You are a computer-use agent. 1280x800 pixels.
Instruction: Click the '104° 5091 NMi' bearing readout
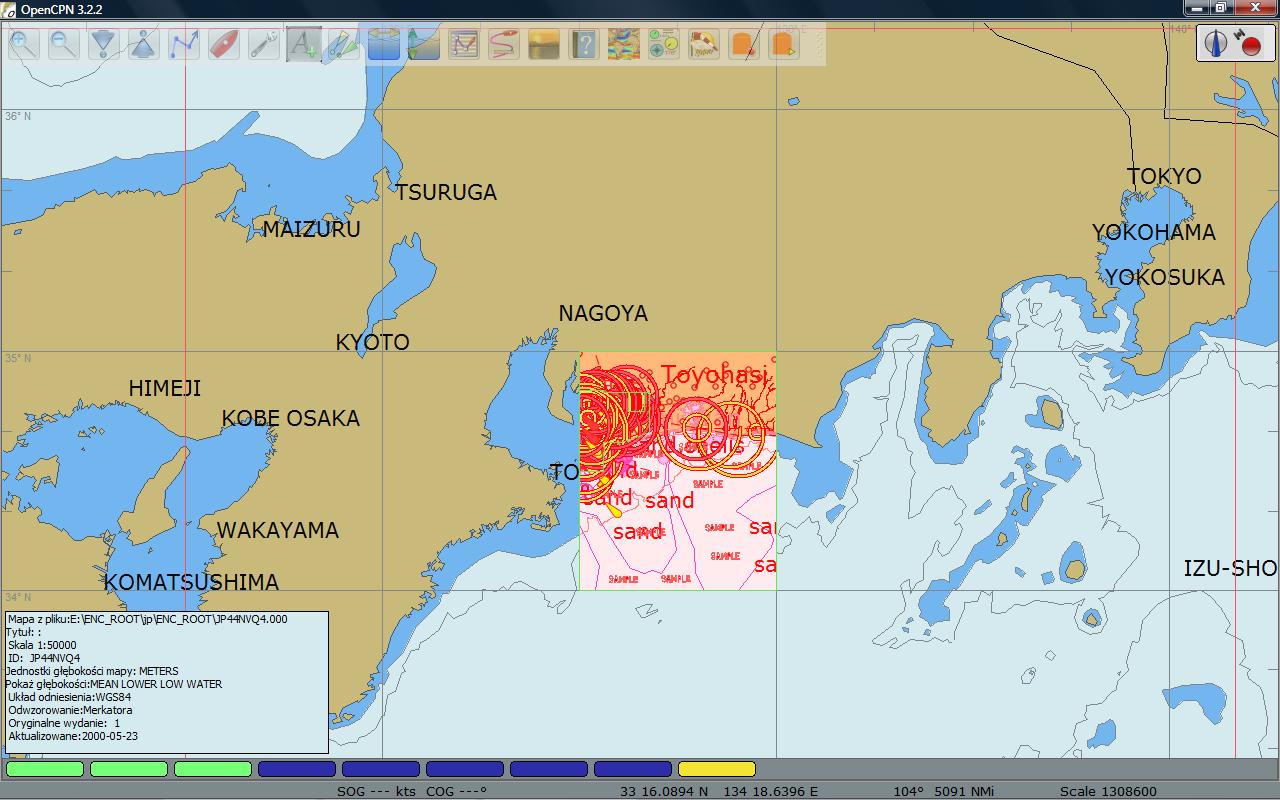[944, 791]
